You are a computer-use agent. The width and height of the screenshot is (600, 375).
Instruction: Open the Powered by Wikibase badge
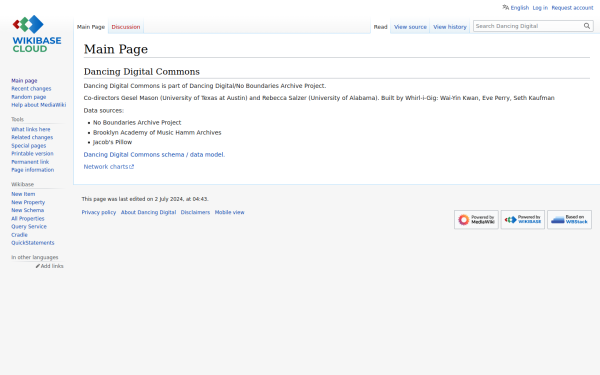pos(522,220)
